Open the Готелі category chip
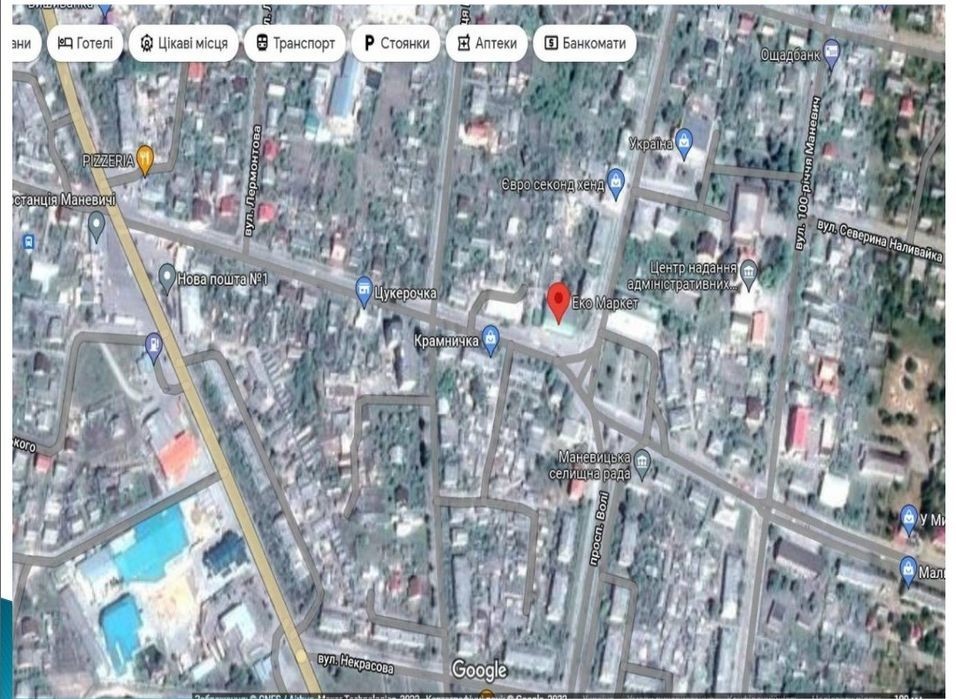The width and height of the screenshot is (956, 699). click(85, 43)
